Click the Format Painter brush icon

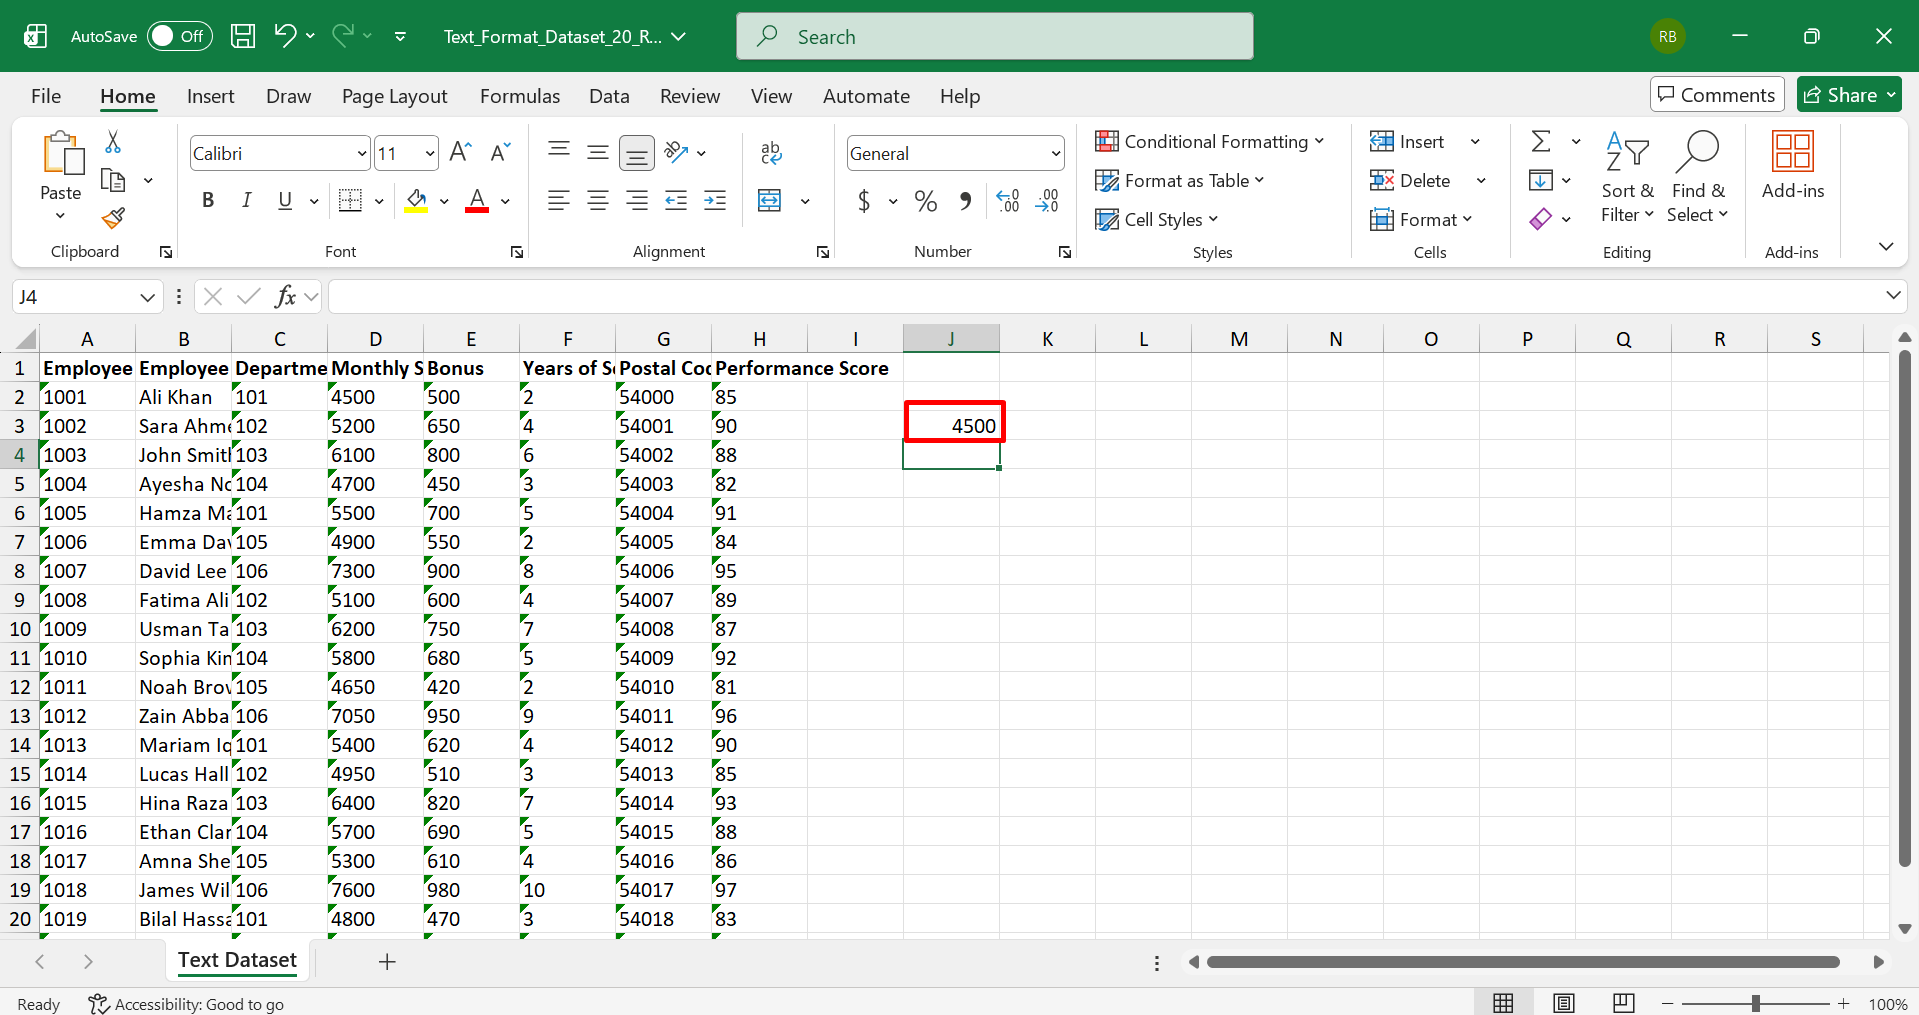click(x=113, y=218)
